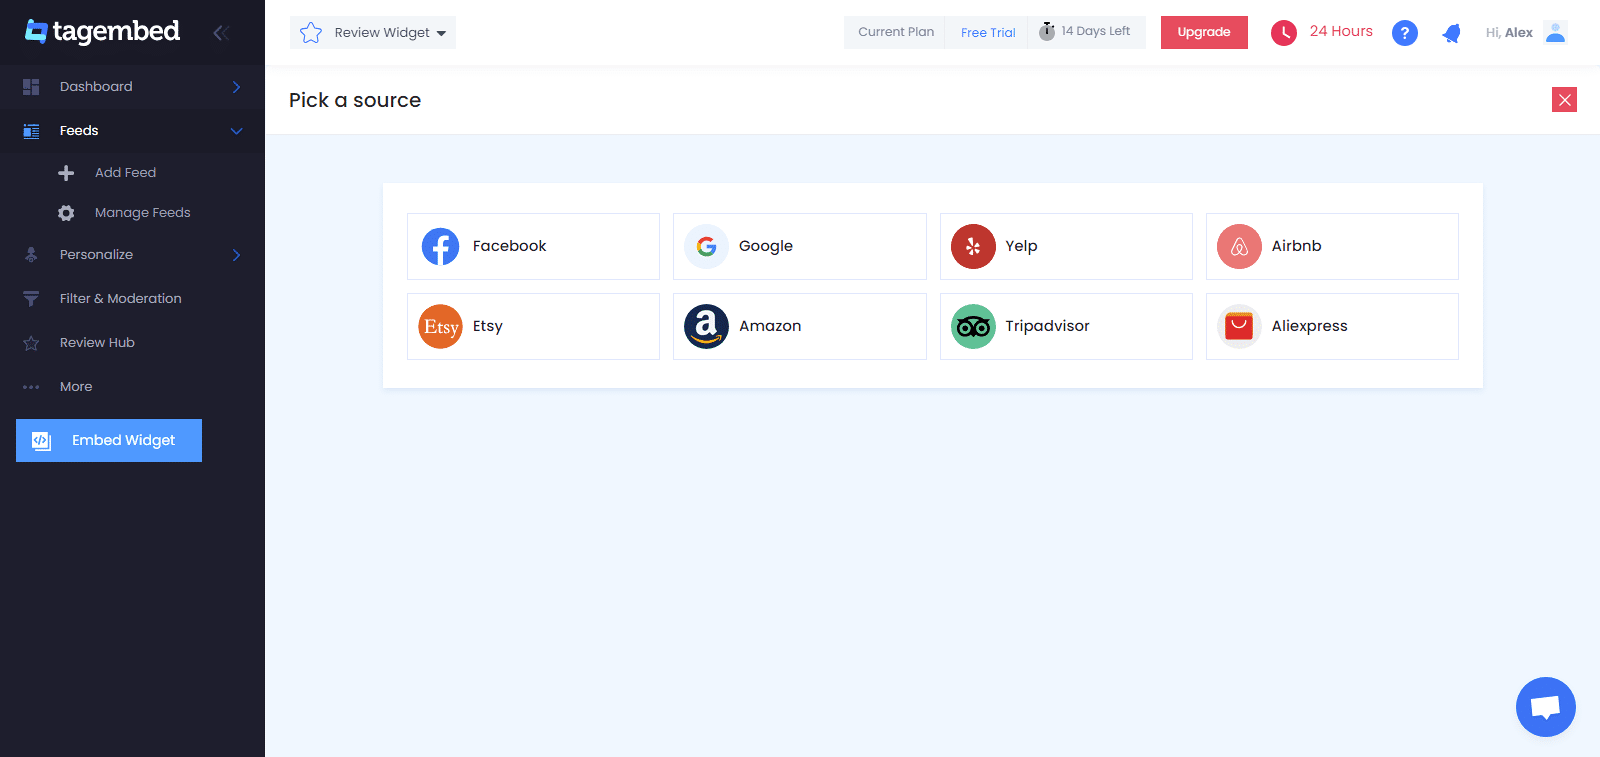Click the red Upgrade button
The height and width of the screenshot is (757, 1600).
pos(1204,32)
